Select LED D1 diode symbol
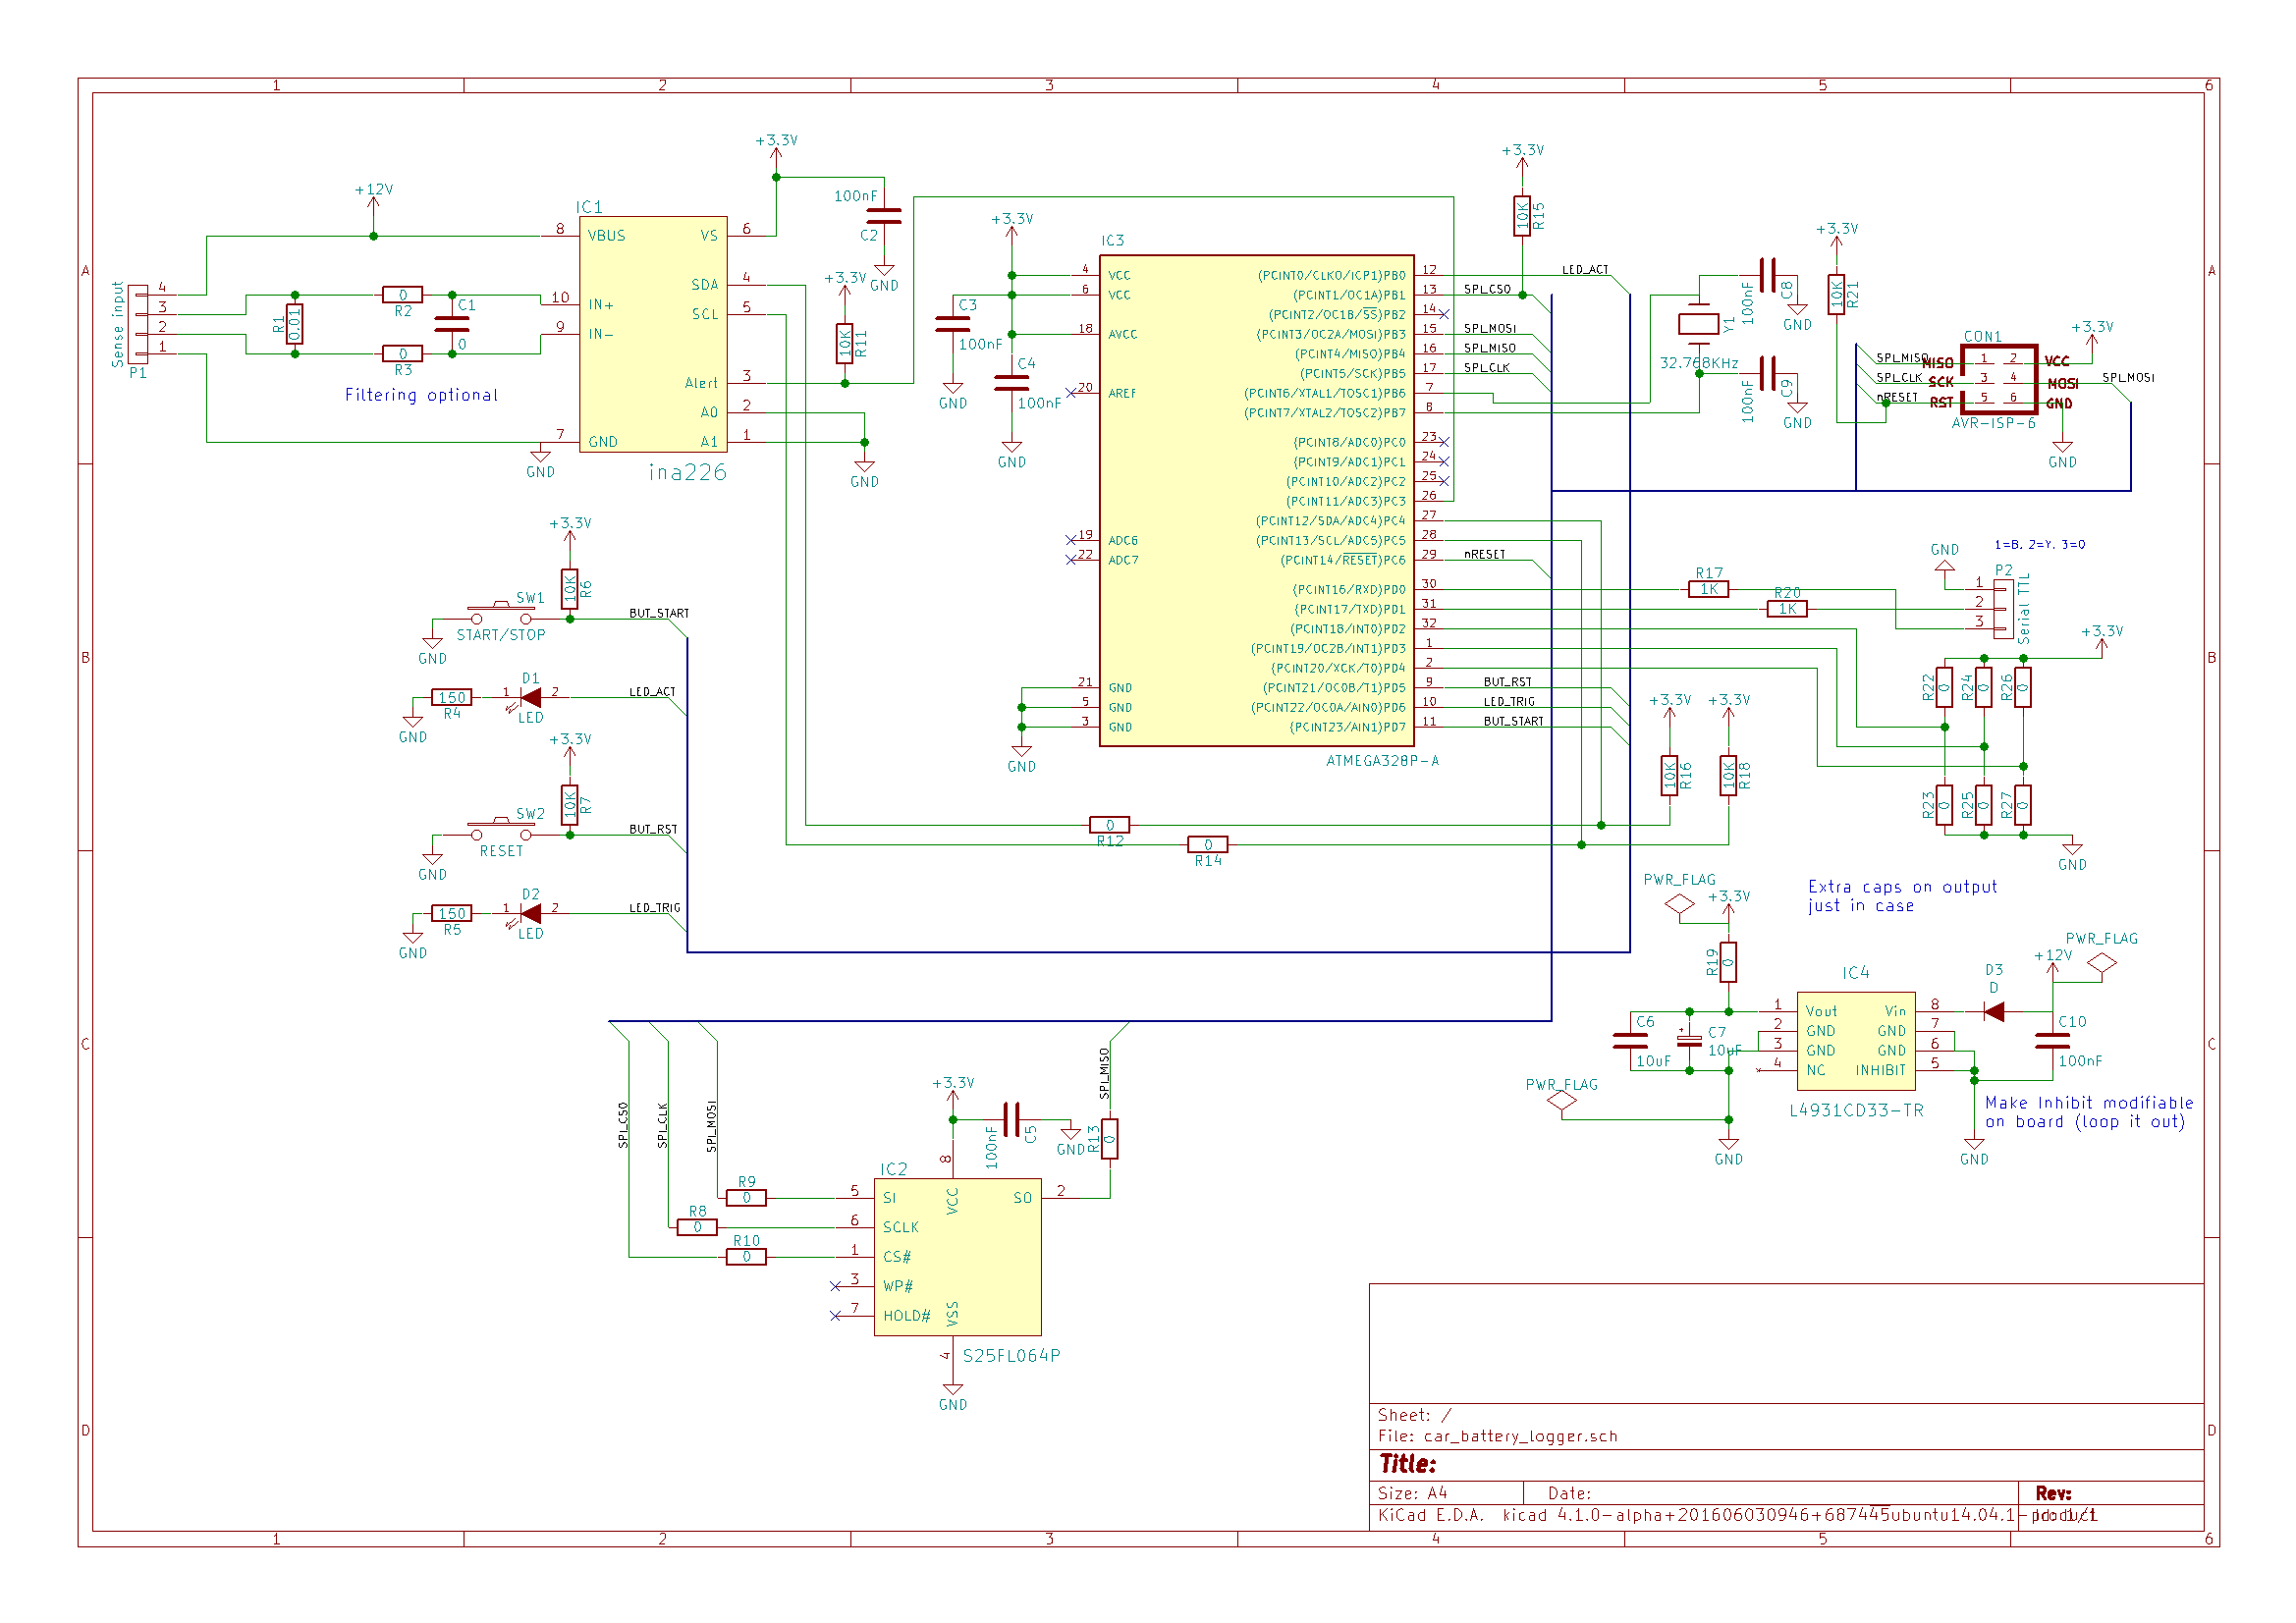The image size is (2296, 1623). pyautogui.click(x=530, y=697)
